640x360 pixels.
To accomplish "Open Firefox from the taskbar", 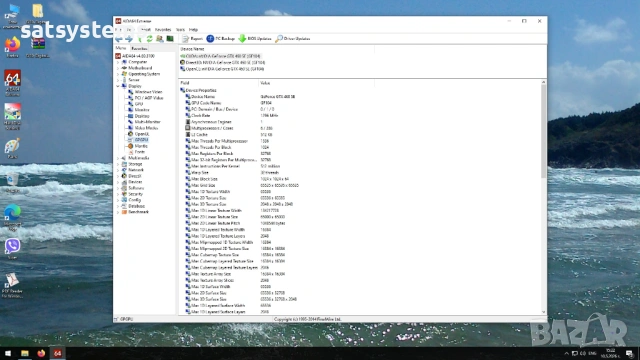I will 41,353.
